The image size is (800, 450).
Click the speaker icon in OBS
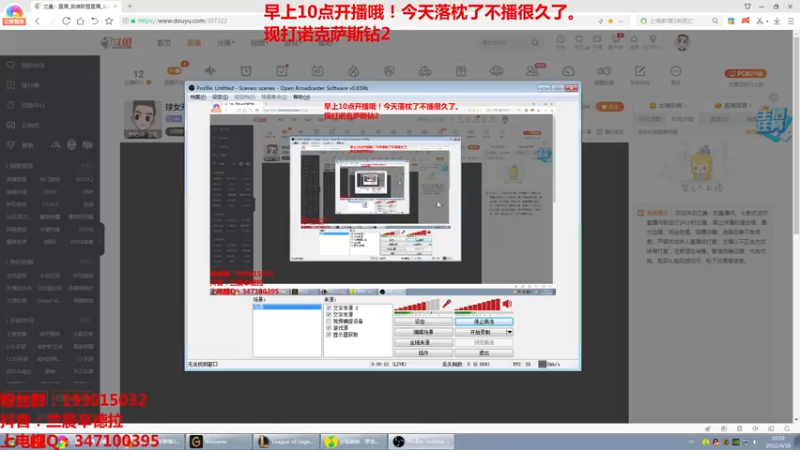pos(507,304)
